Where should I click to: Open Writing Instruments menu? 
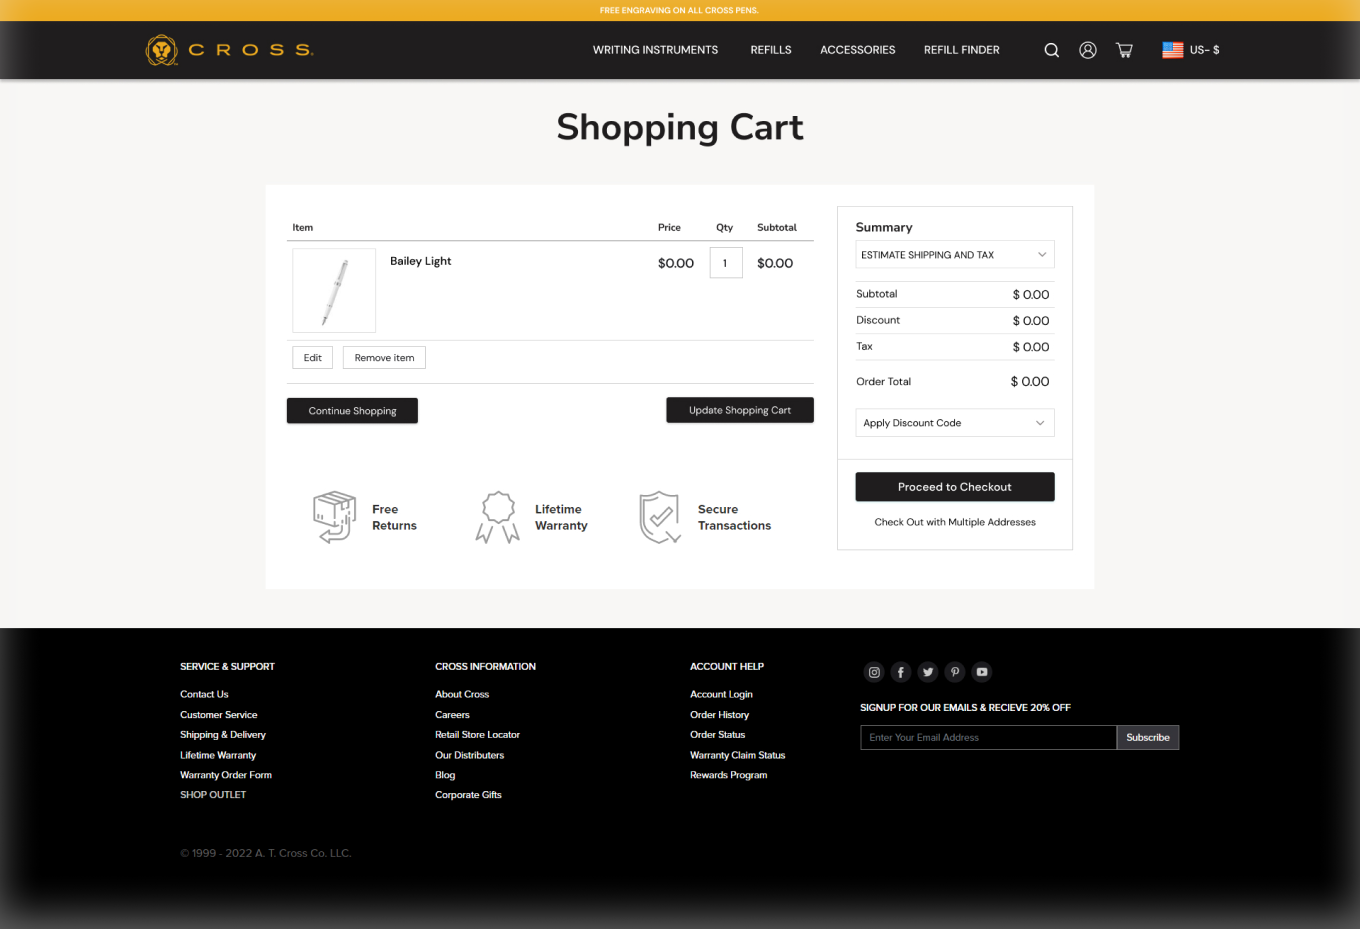(655, 50)
